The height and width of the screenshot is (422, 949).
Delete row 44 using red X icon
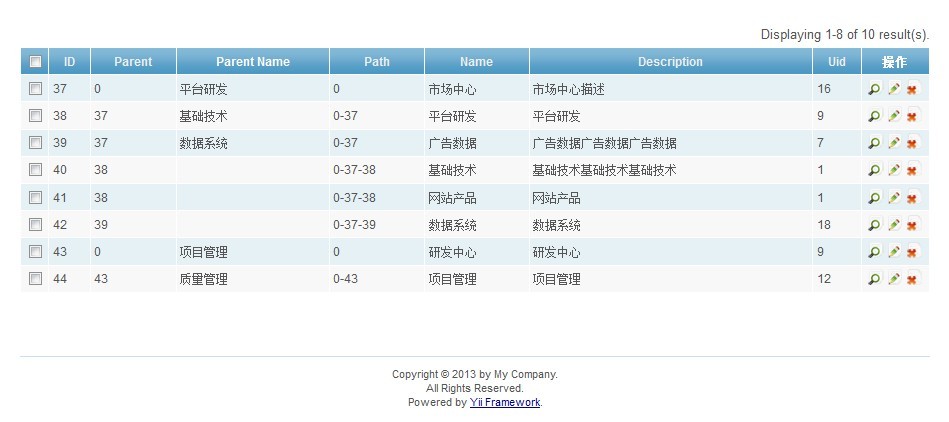click(x=912, y=280)
